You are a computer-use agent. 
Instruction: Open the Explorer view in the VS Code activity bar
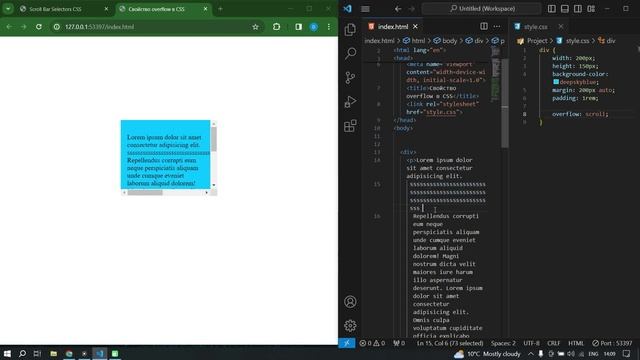tap(350, 29)
